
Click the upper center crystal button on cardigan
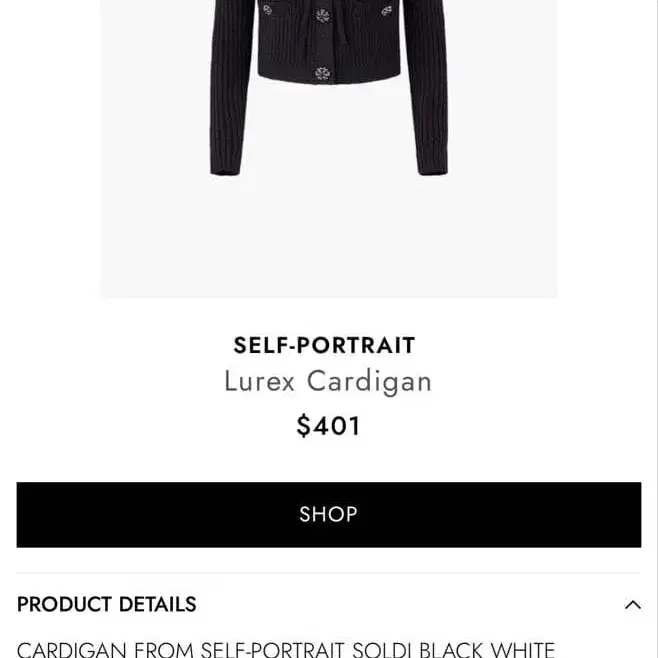(x=322, y=15)
